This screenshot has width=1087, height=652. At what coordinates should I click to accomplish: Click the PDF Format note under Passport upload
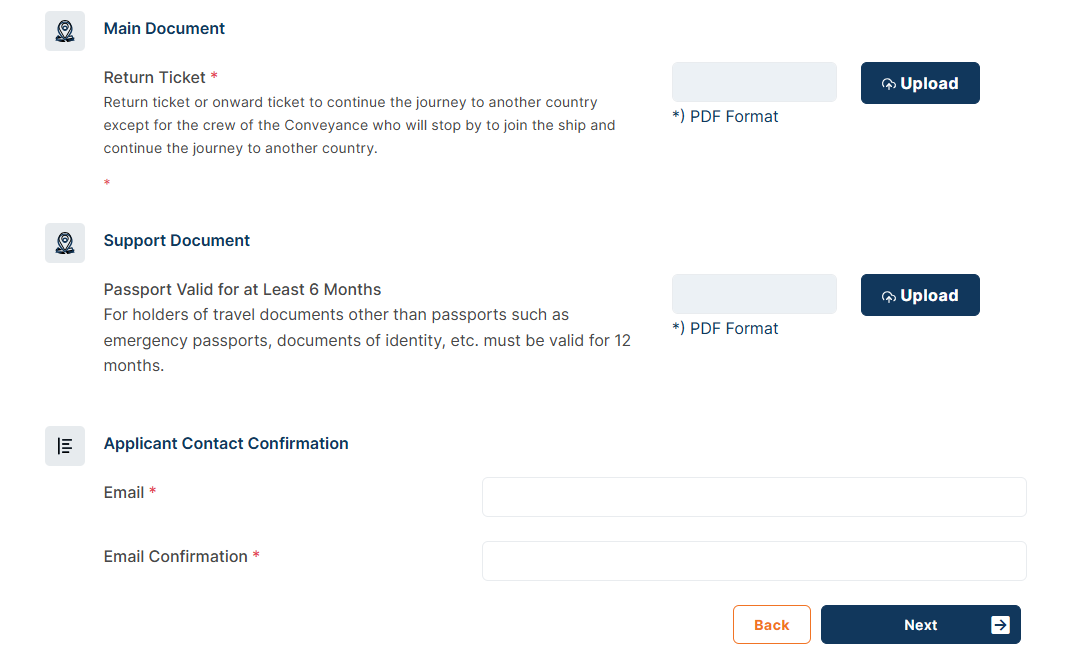coord(725,328)
